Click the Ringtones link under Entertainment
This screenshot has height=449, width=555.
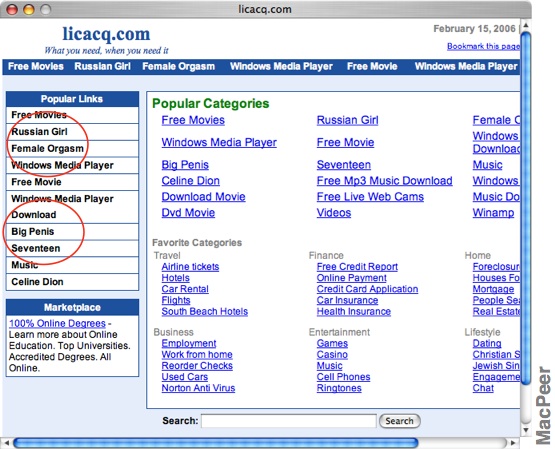point(339,388)
